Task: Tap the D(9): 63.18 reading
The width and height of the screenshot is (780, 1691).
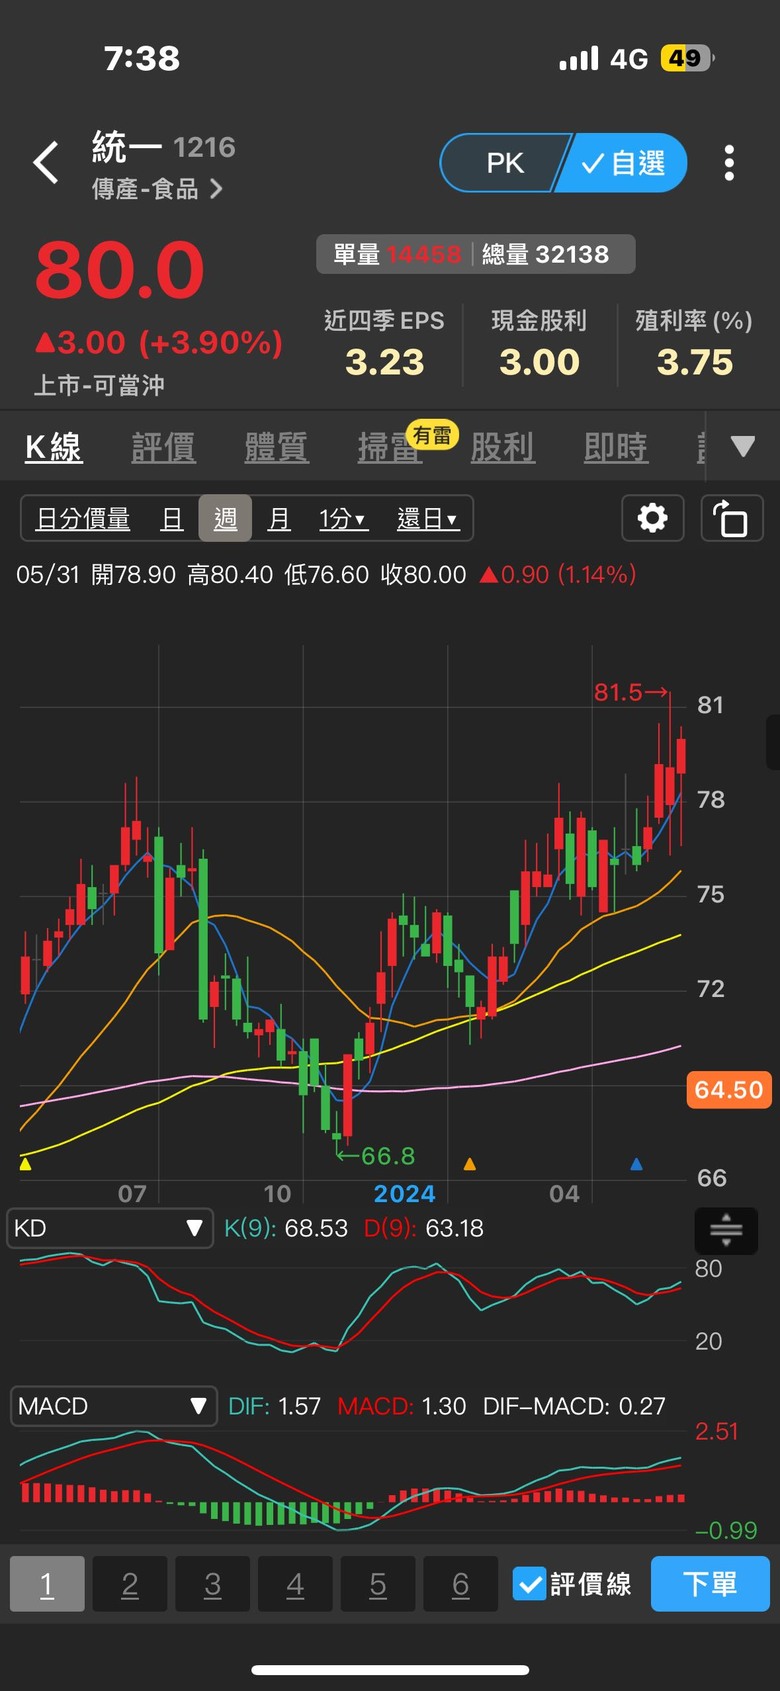Action: click(x=424, y=1228)
